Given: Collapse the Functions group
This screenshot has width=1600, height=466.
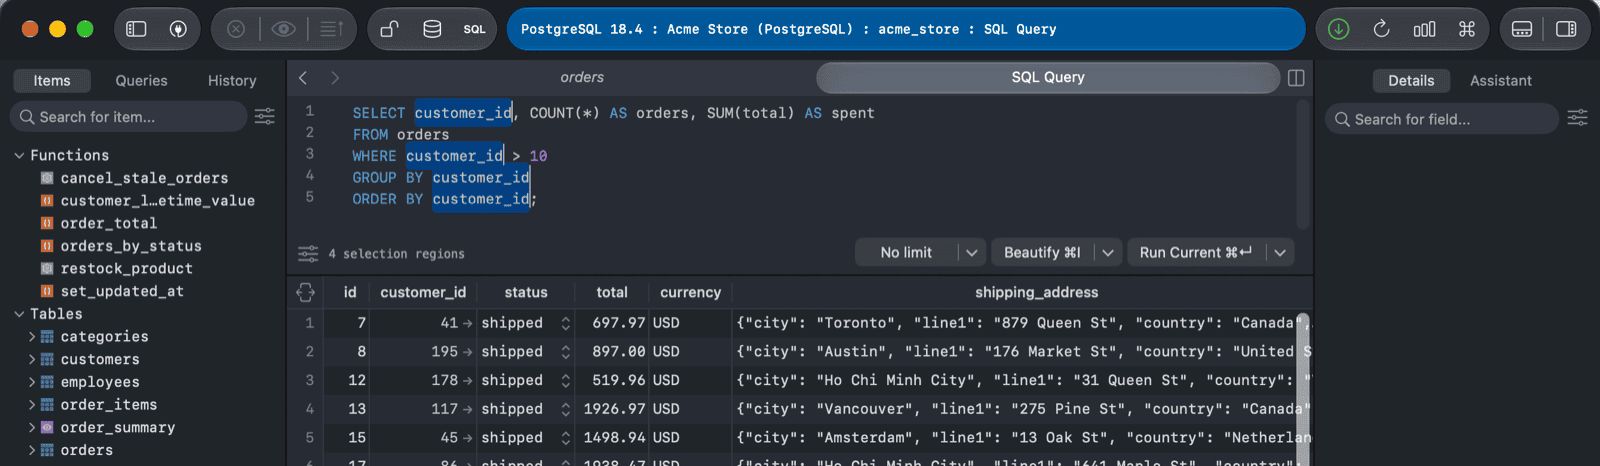Looking at the screenshot, I should 19,155.
